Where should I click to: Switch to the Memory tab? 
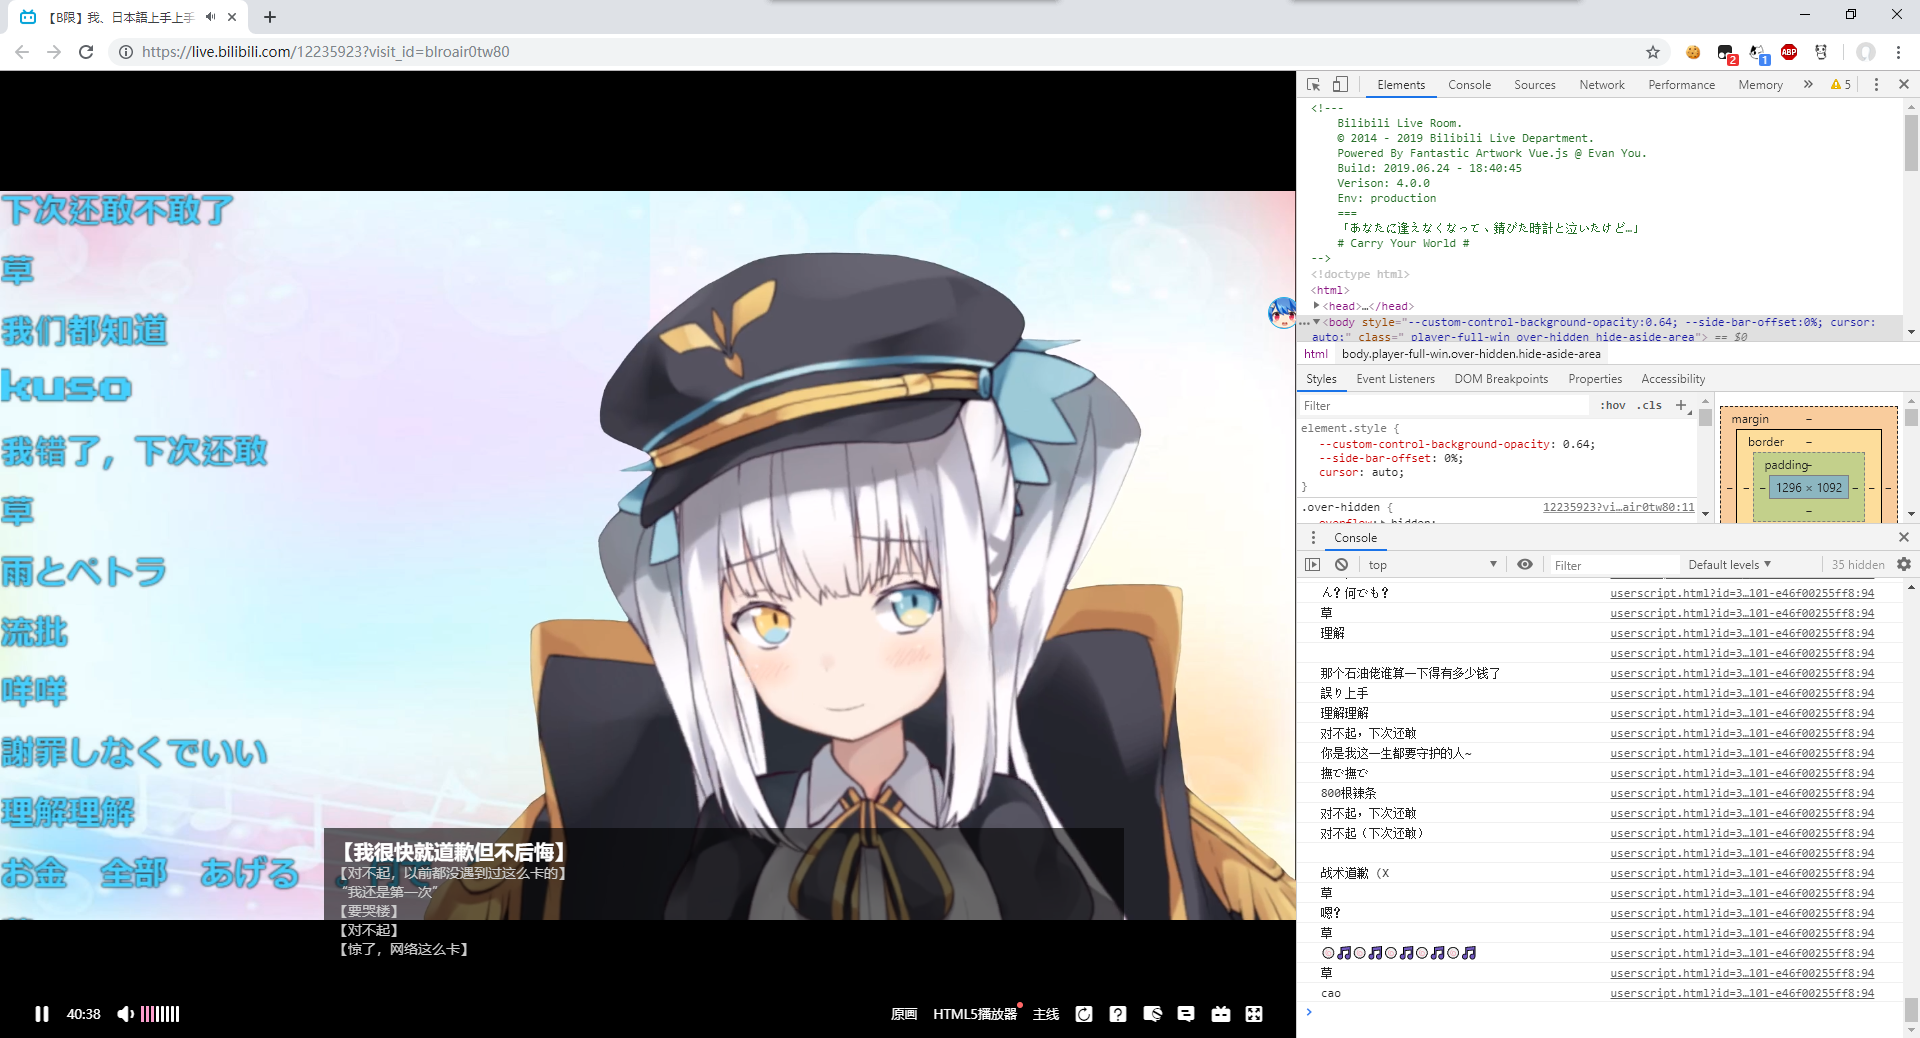click(1760, 85)
